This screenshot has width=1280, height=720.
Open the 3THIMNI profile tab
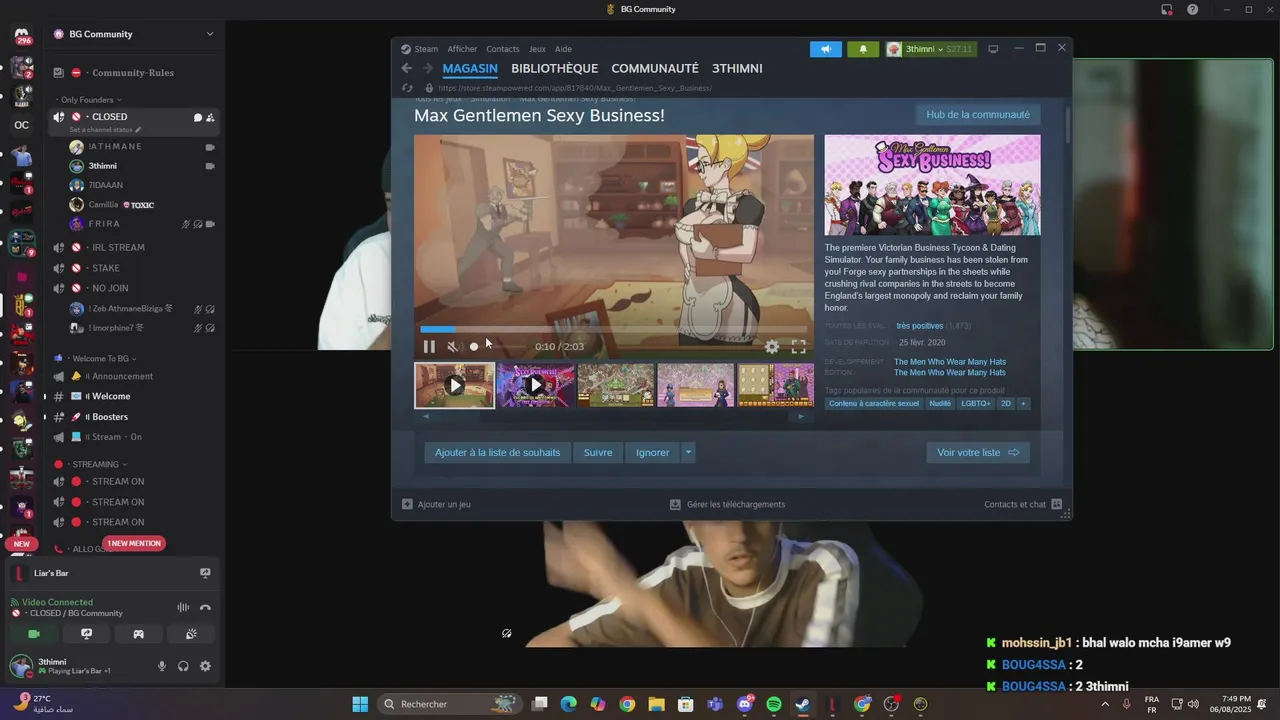737,68
